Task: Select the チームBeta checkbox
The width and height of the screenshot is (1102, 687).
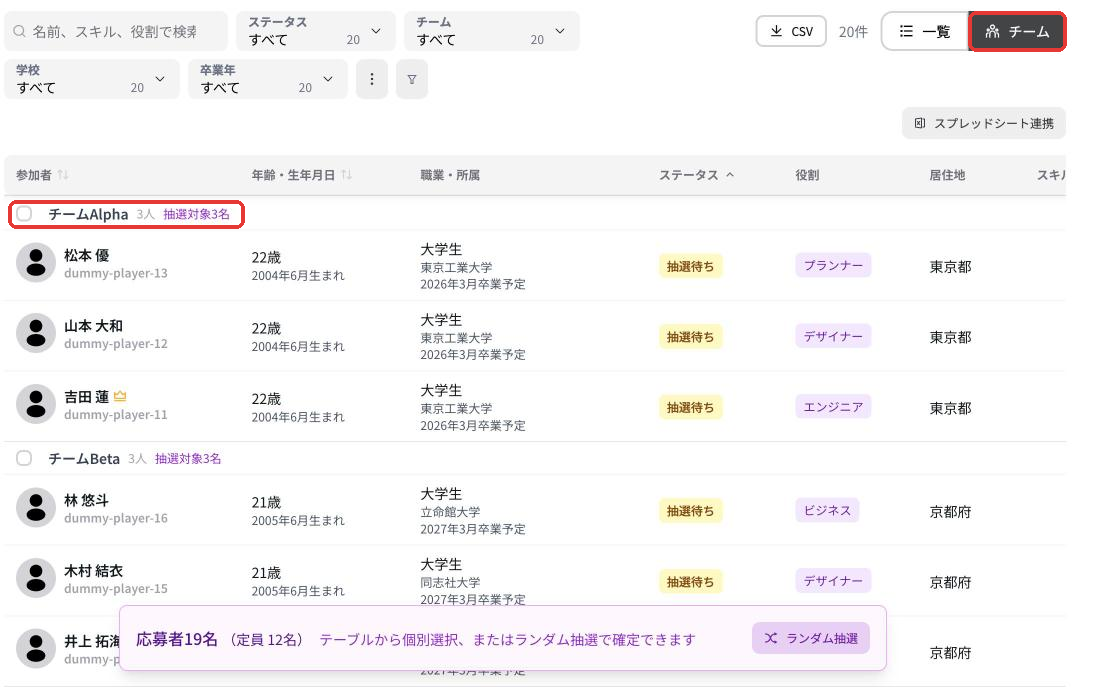Action: point(25,458)
